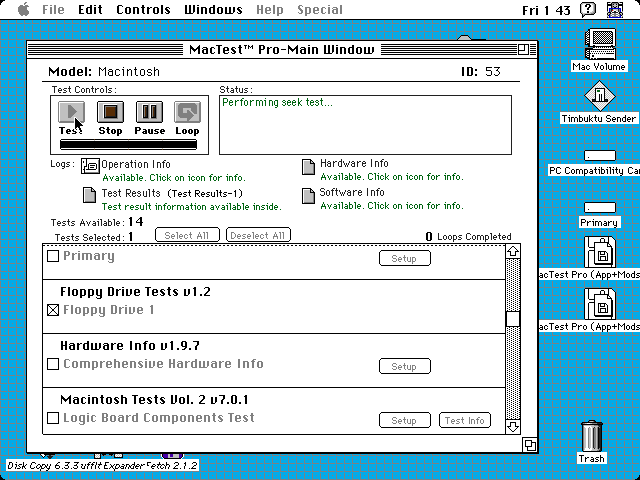Open the Windows menu
Viewport: 640px width, 480px height.
213,9
